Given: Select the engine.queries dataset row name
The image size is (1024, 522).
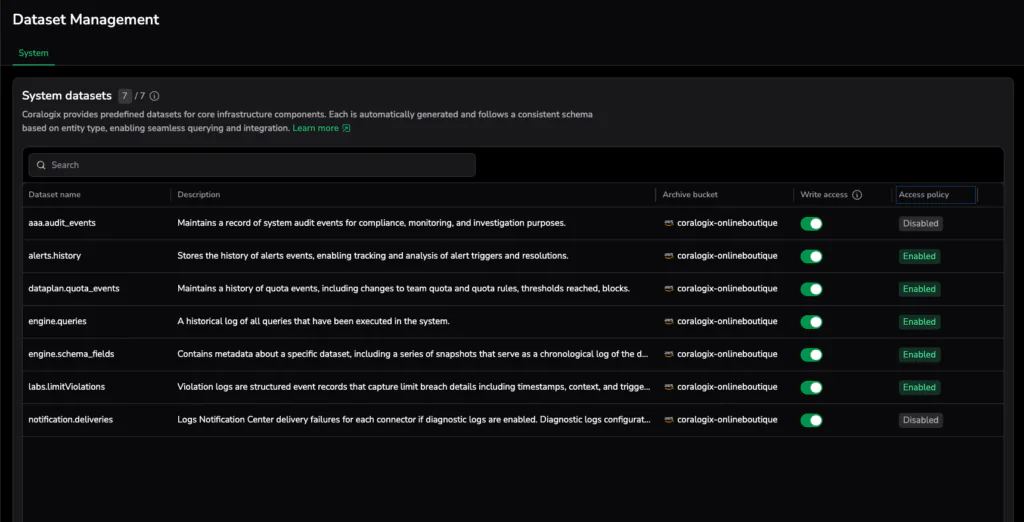Looking at the screenshot, I should coord(58,322).
